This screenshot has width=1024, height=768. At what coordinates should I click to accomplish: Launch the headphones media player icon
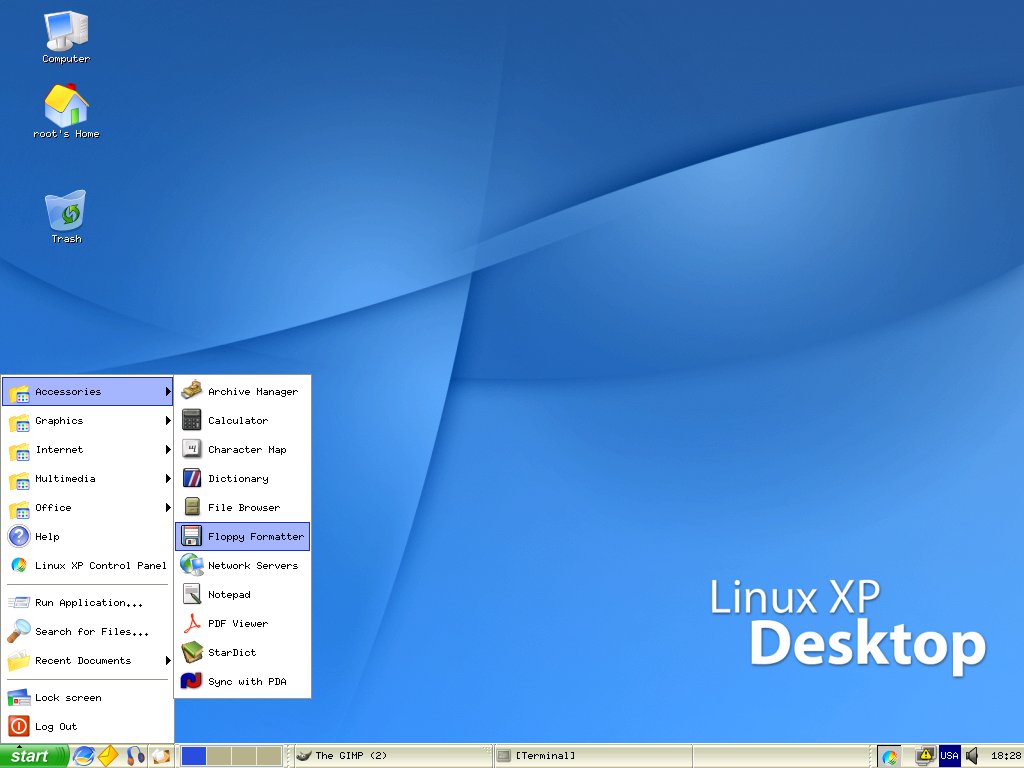point(135,756)
